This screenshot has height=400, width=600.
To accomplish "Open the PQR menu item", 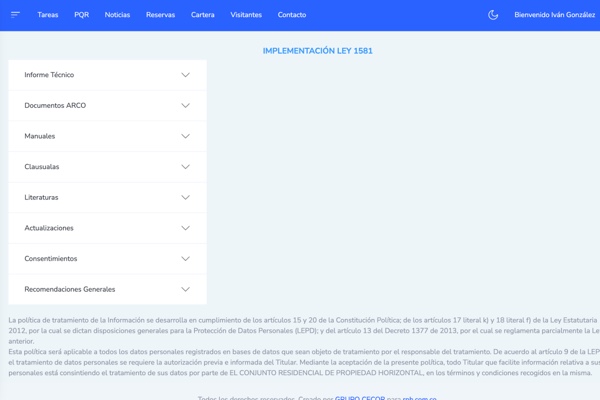I will (81, 15).
